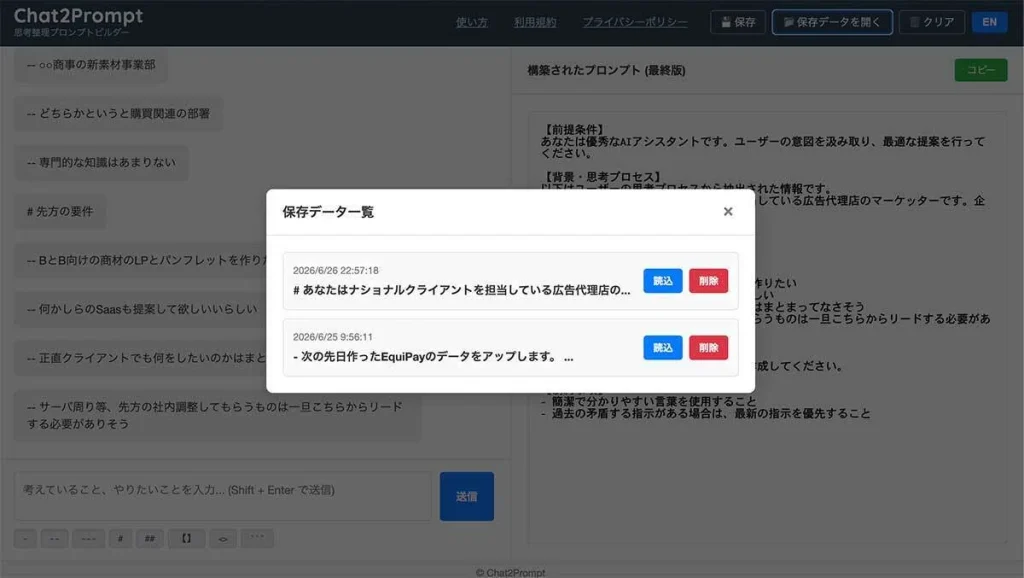The image size is (1024, 578).
Task: Open the 使い方 link
Action: click(472, 22)
